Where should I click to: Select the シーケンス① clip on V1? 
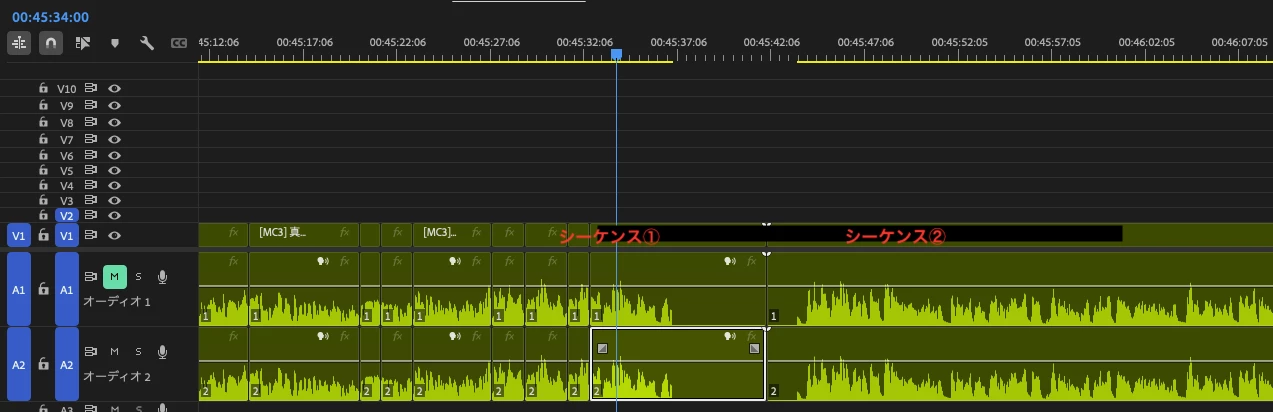(678, 236)
